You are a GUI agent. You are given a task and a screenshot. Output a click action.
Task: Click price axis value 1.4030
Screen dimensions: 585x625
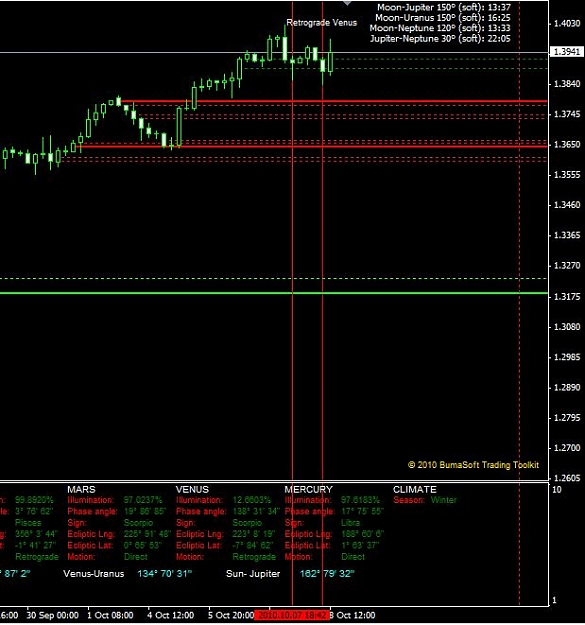(567, 24)
